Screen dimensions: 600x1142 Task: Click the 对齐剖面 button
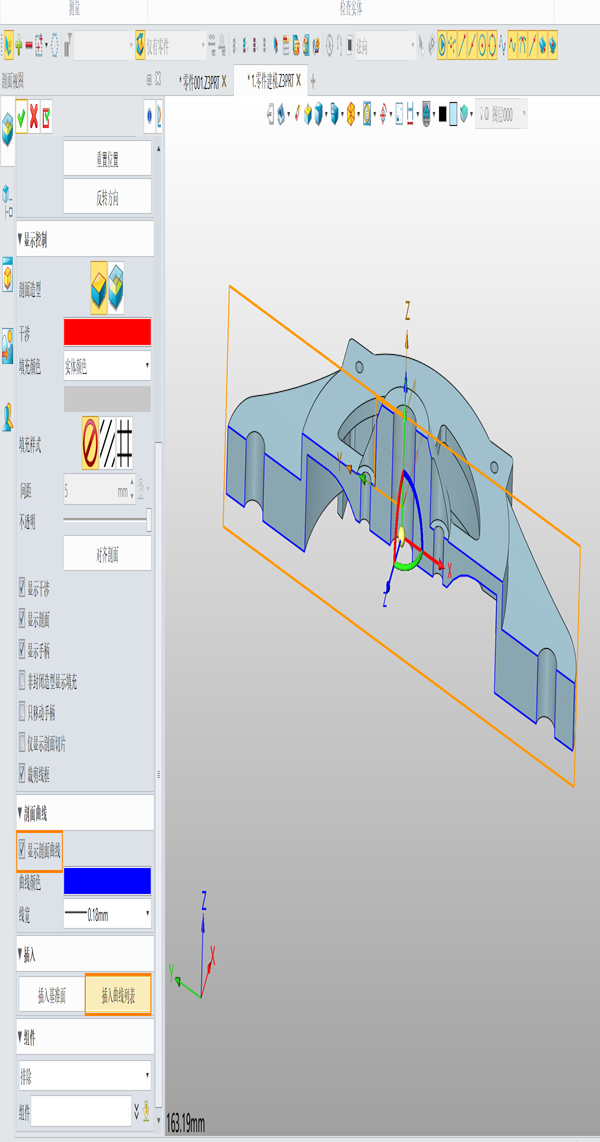[x=107, y=554]
